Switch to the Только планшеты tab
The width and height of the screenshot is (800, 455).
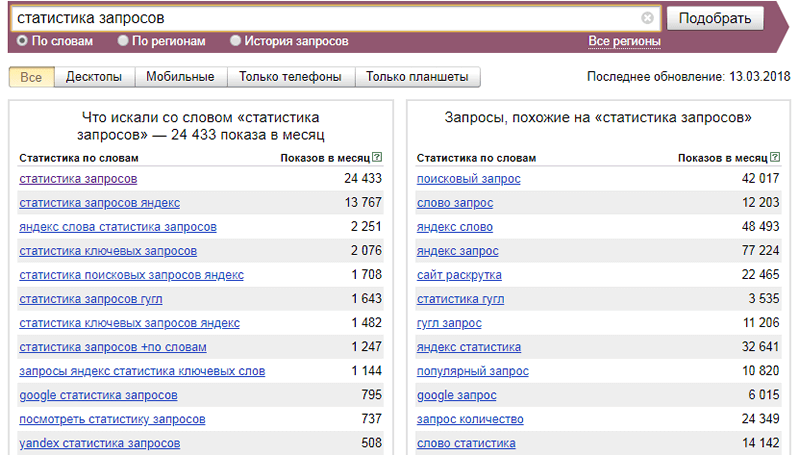417,77
